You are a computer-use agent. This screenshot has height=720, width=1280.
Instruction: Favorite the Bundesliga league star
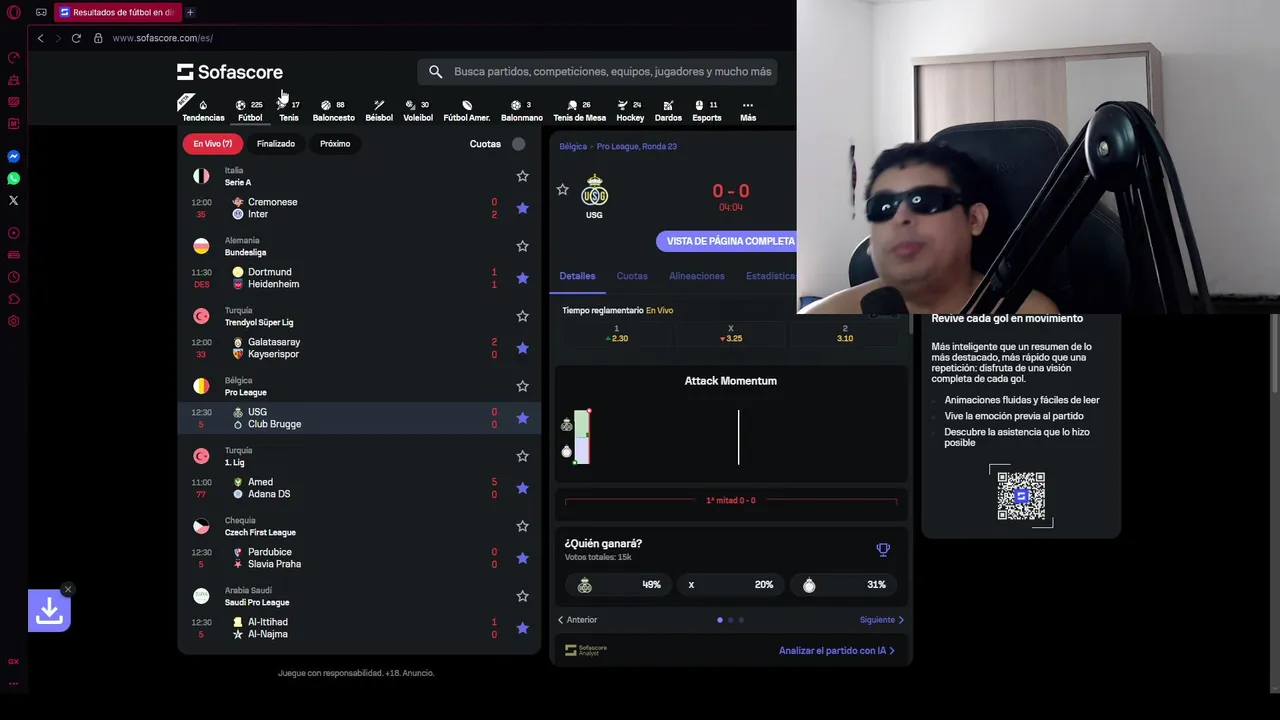pos(522,246)
